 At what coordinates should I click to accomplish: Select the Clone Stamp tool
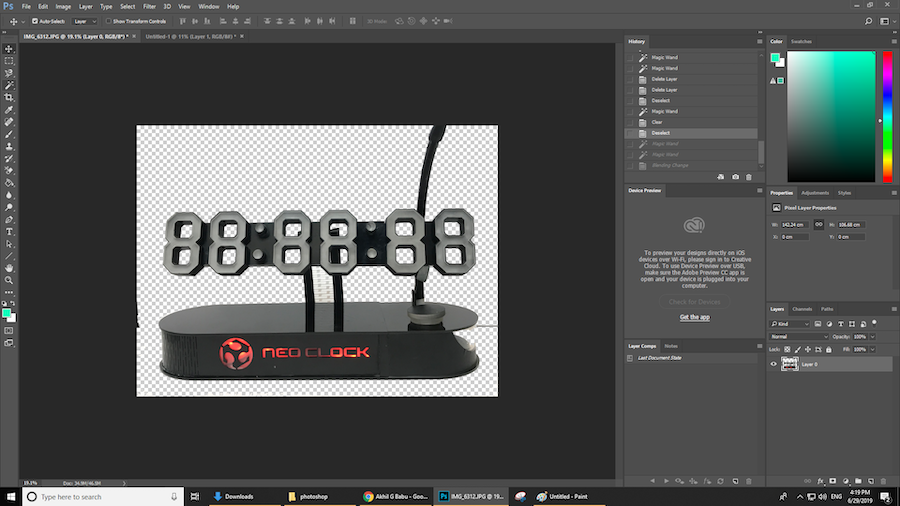[9, 146]
